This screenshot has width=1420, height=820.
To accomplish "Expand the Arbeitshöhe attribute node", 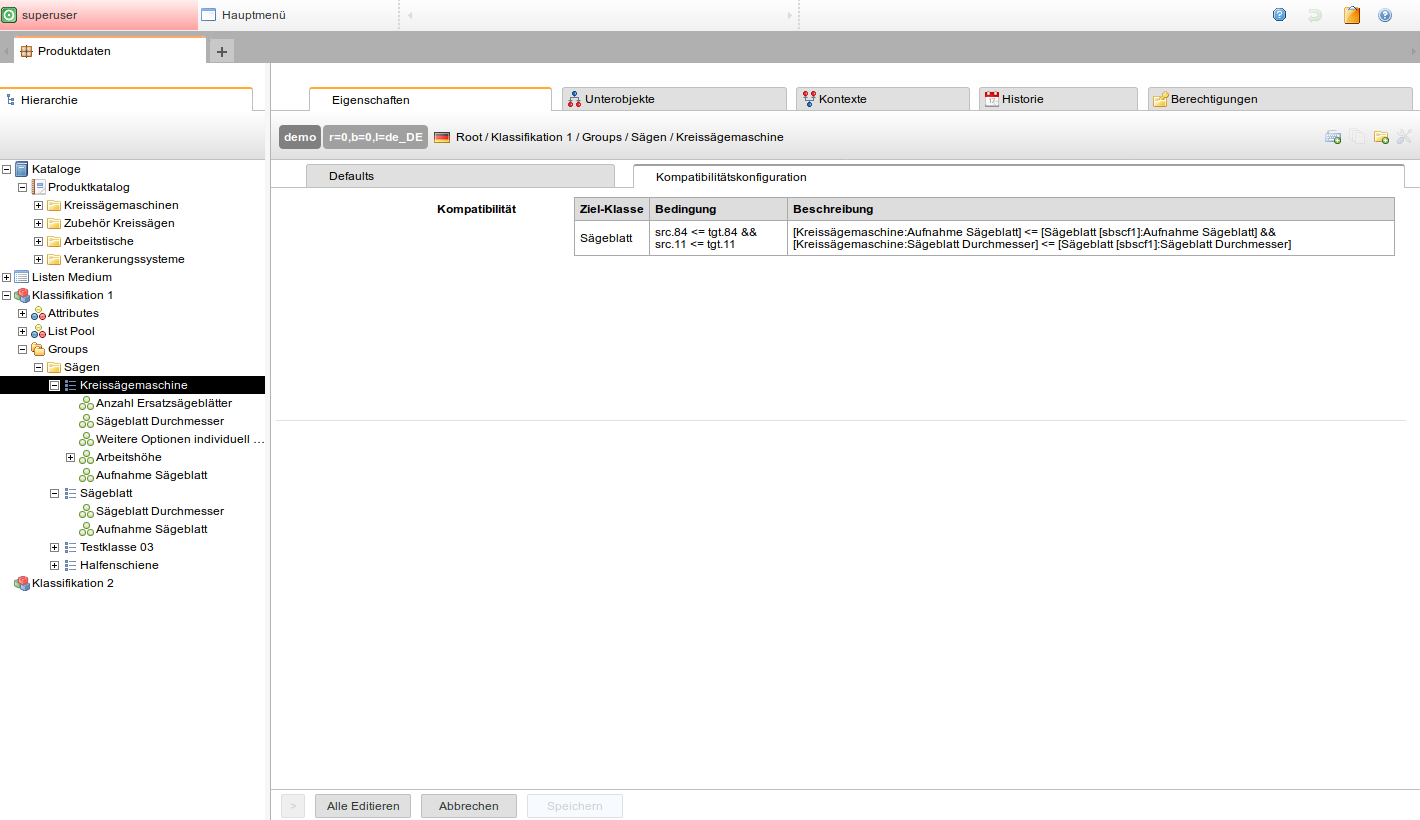I will (71, 457).
